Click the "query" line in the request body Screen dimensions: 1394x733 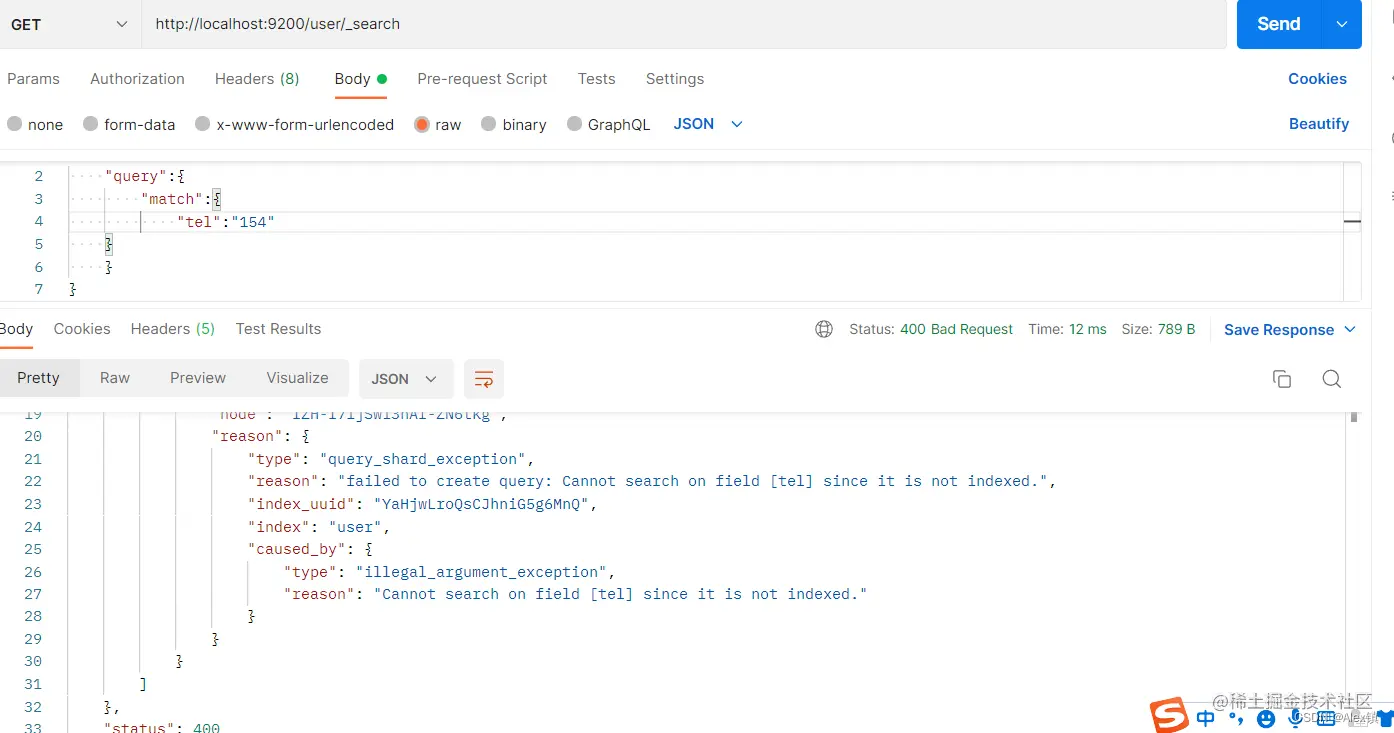tap(145, 176)
